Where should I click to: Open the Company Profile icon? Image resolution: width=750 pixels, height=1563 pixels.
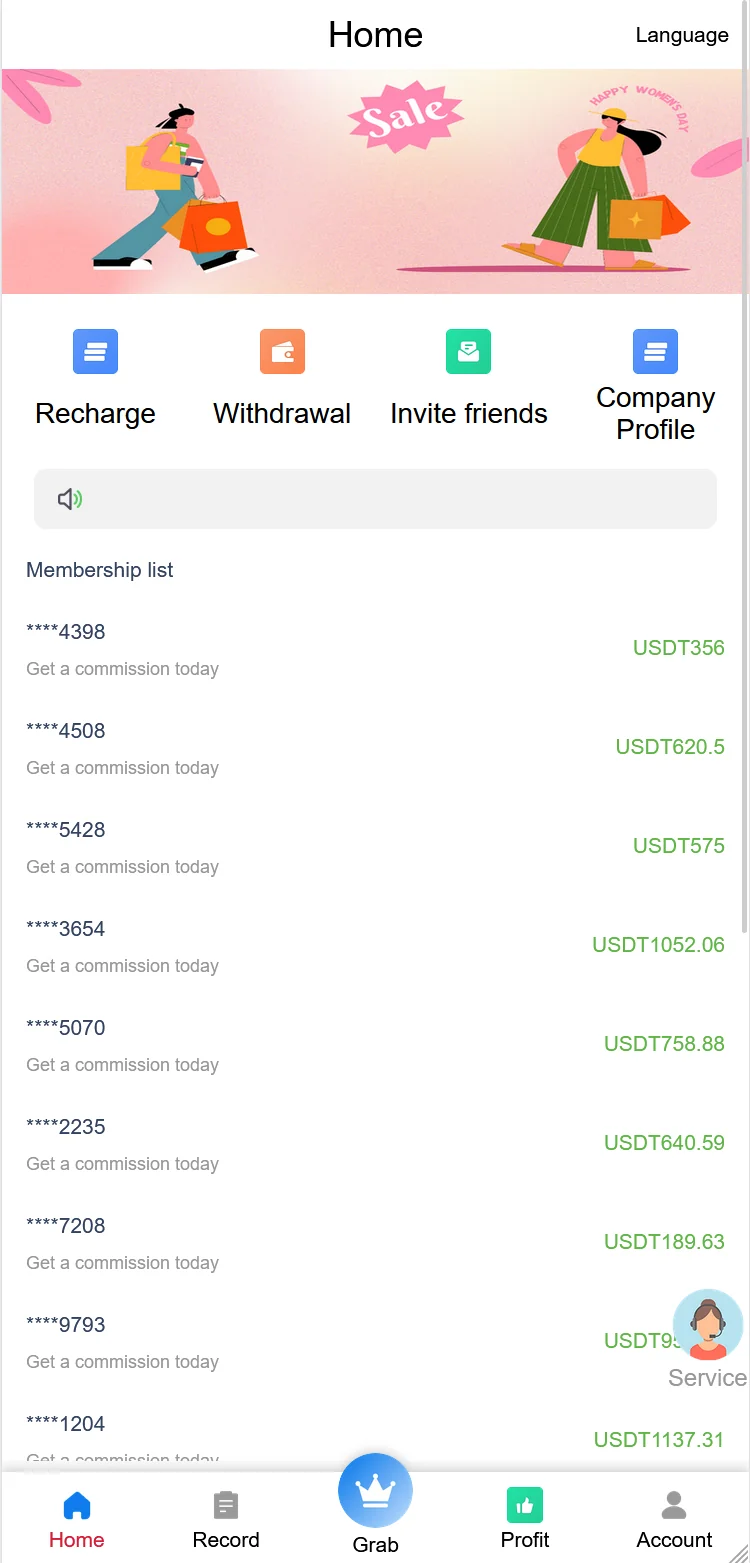655,352
